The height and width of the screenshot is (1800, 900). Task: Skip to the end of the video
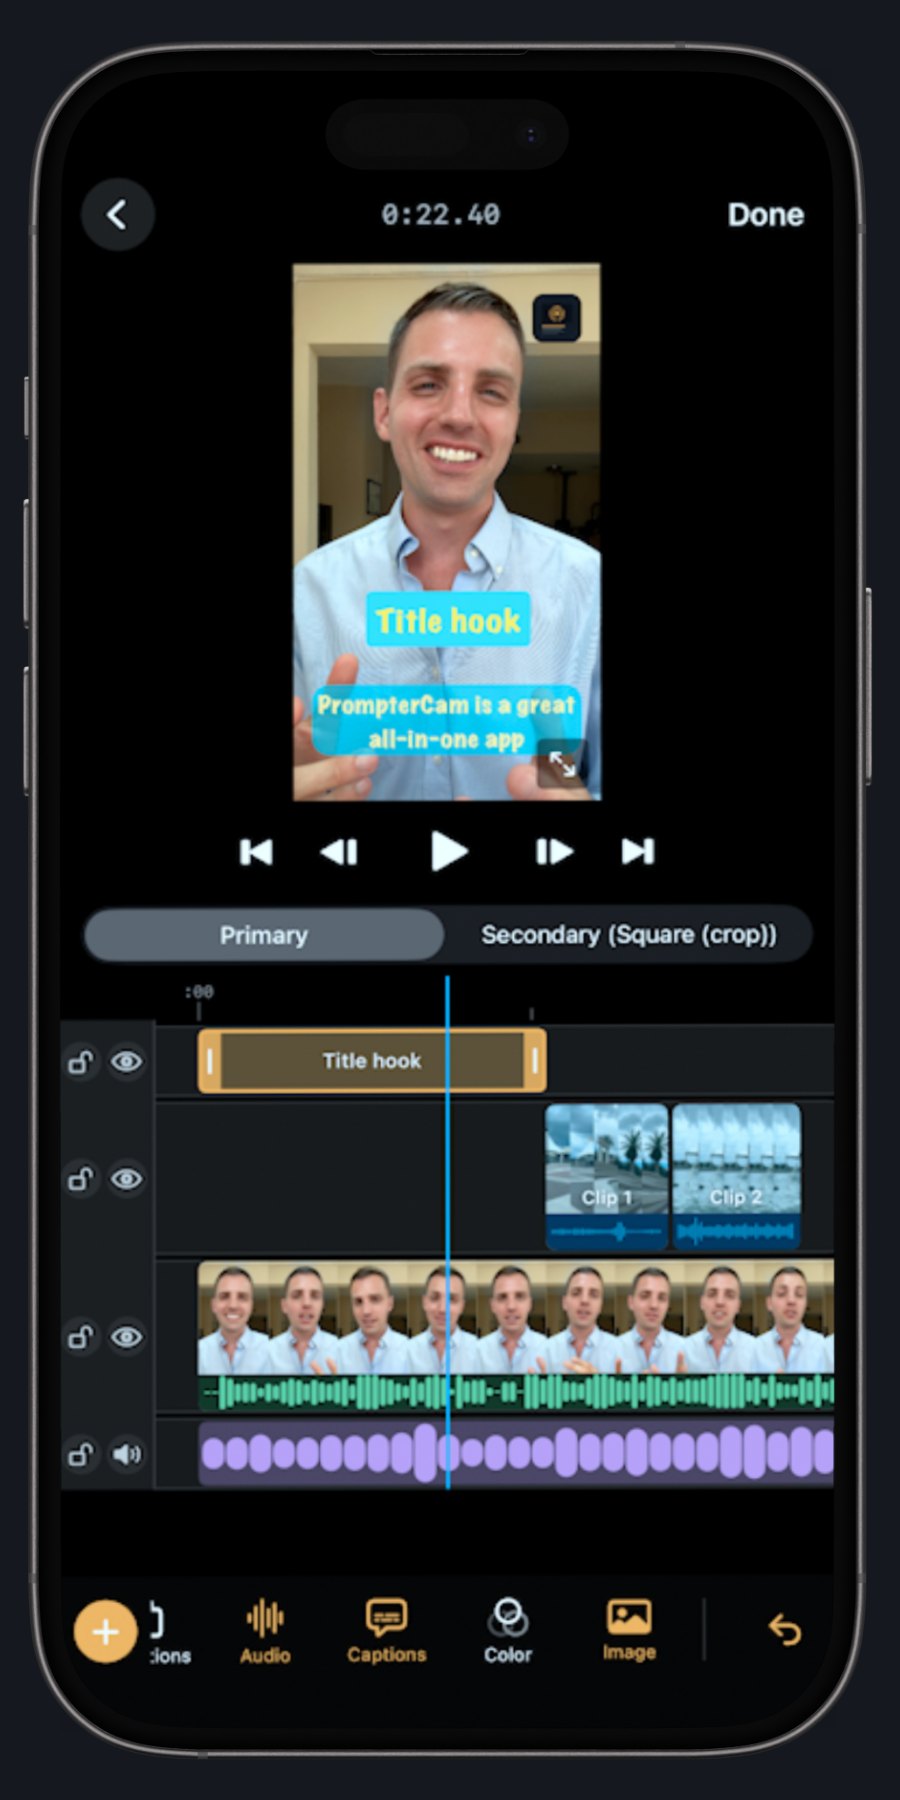[638, 852]
